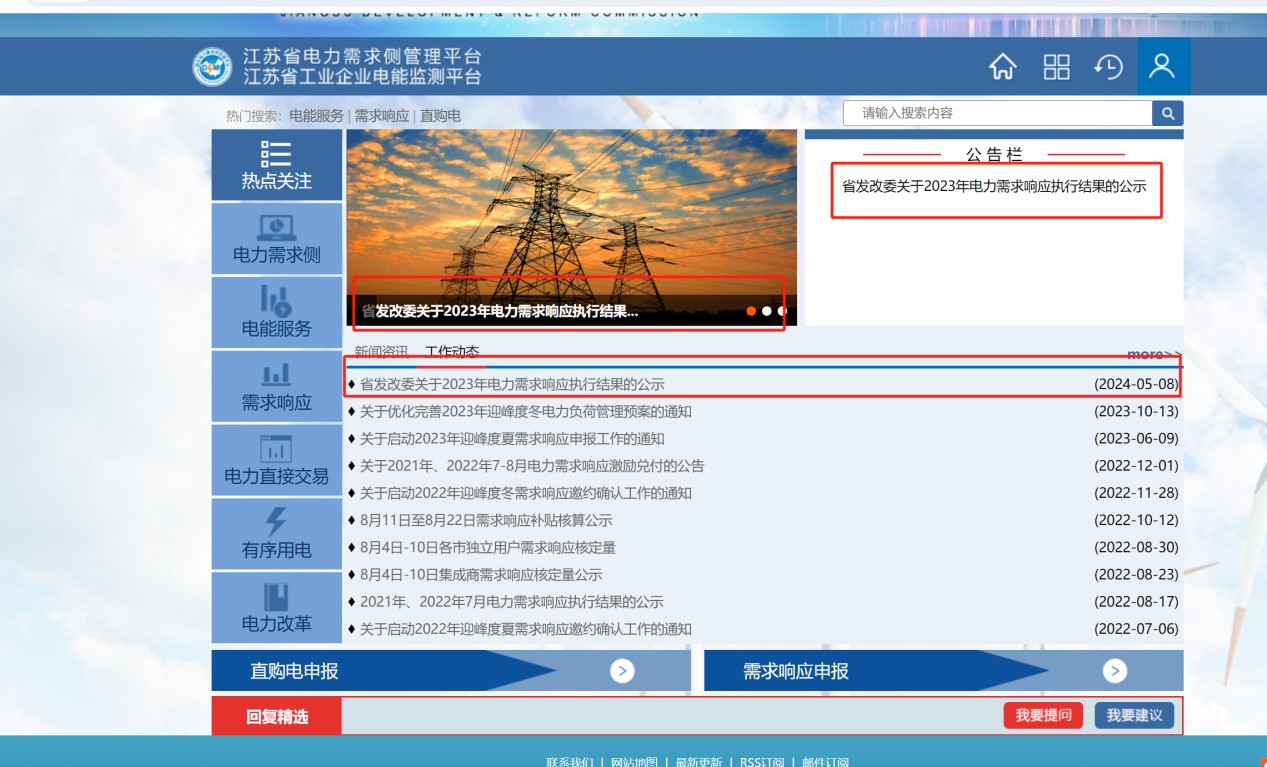Select the 电能服务 sidebar item

click(x=276, y=313)
